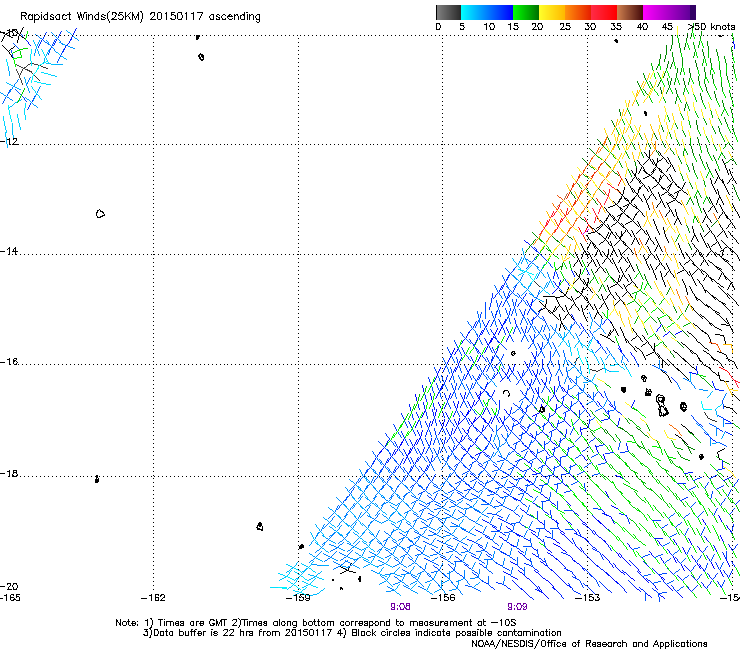This screenshot has height=650, width=740.
Task: Click the '35' legend scale label
Action: tap(616, 27)
